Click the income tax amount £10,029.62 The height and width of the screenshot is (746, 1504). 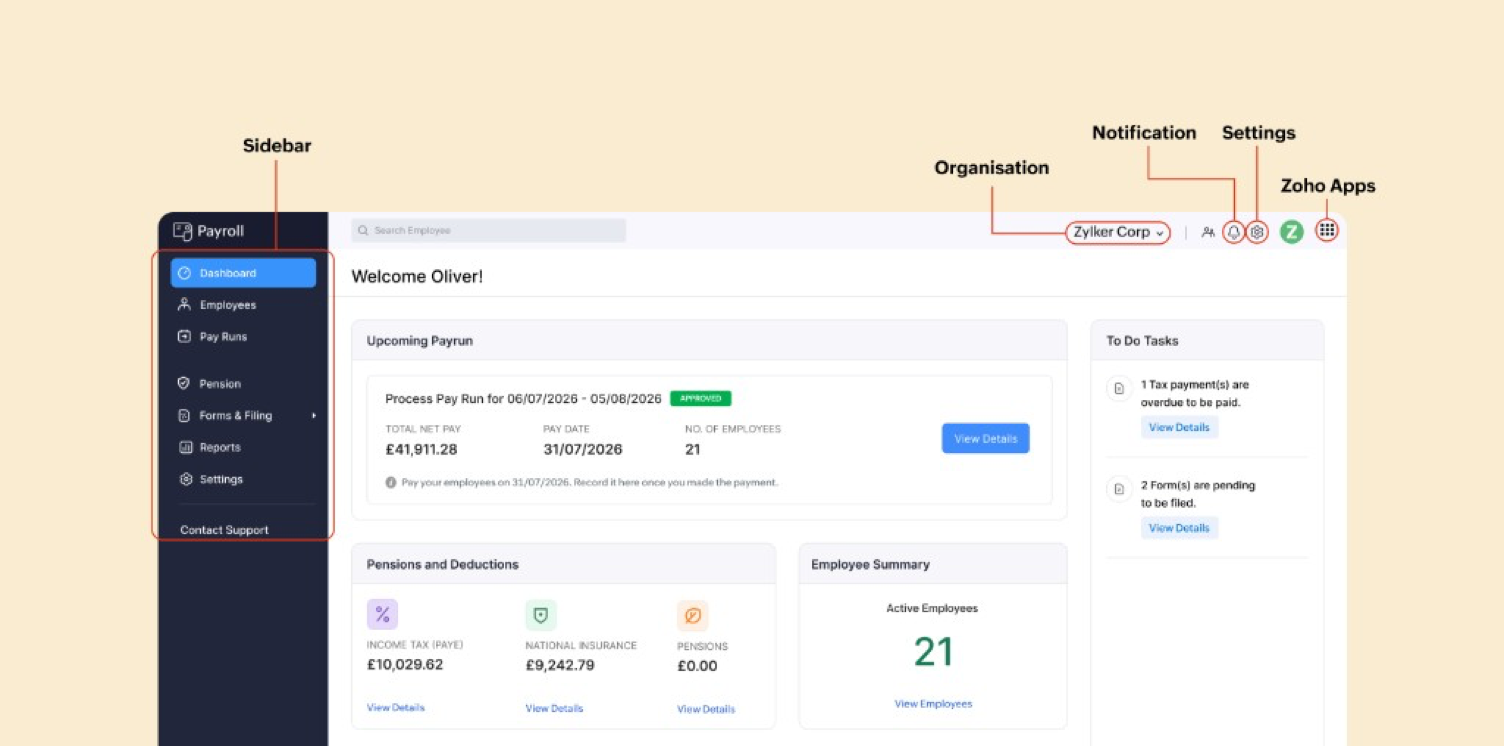[405, 665]
